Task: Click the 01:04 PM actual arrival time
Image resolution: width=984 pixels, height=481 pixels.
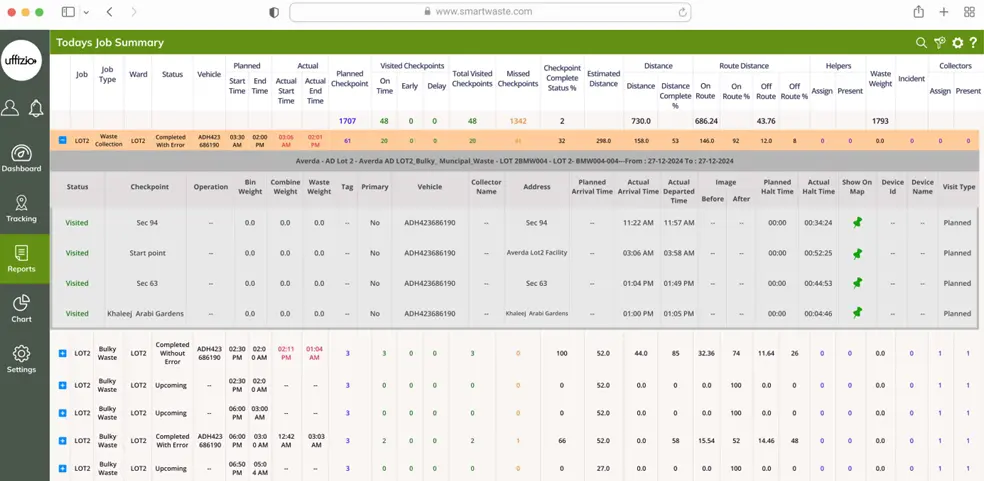Action: (x=638, y=283)
